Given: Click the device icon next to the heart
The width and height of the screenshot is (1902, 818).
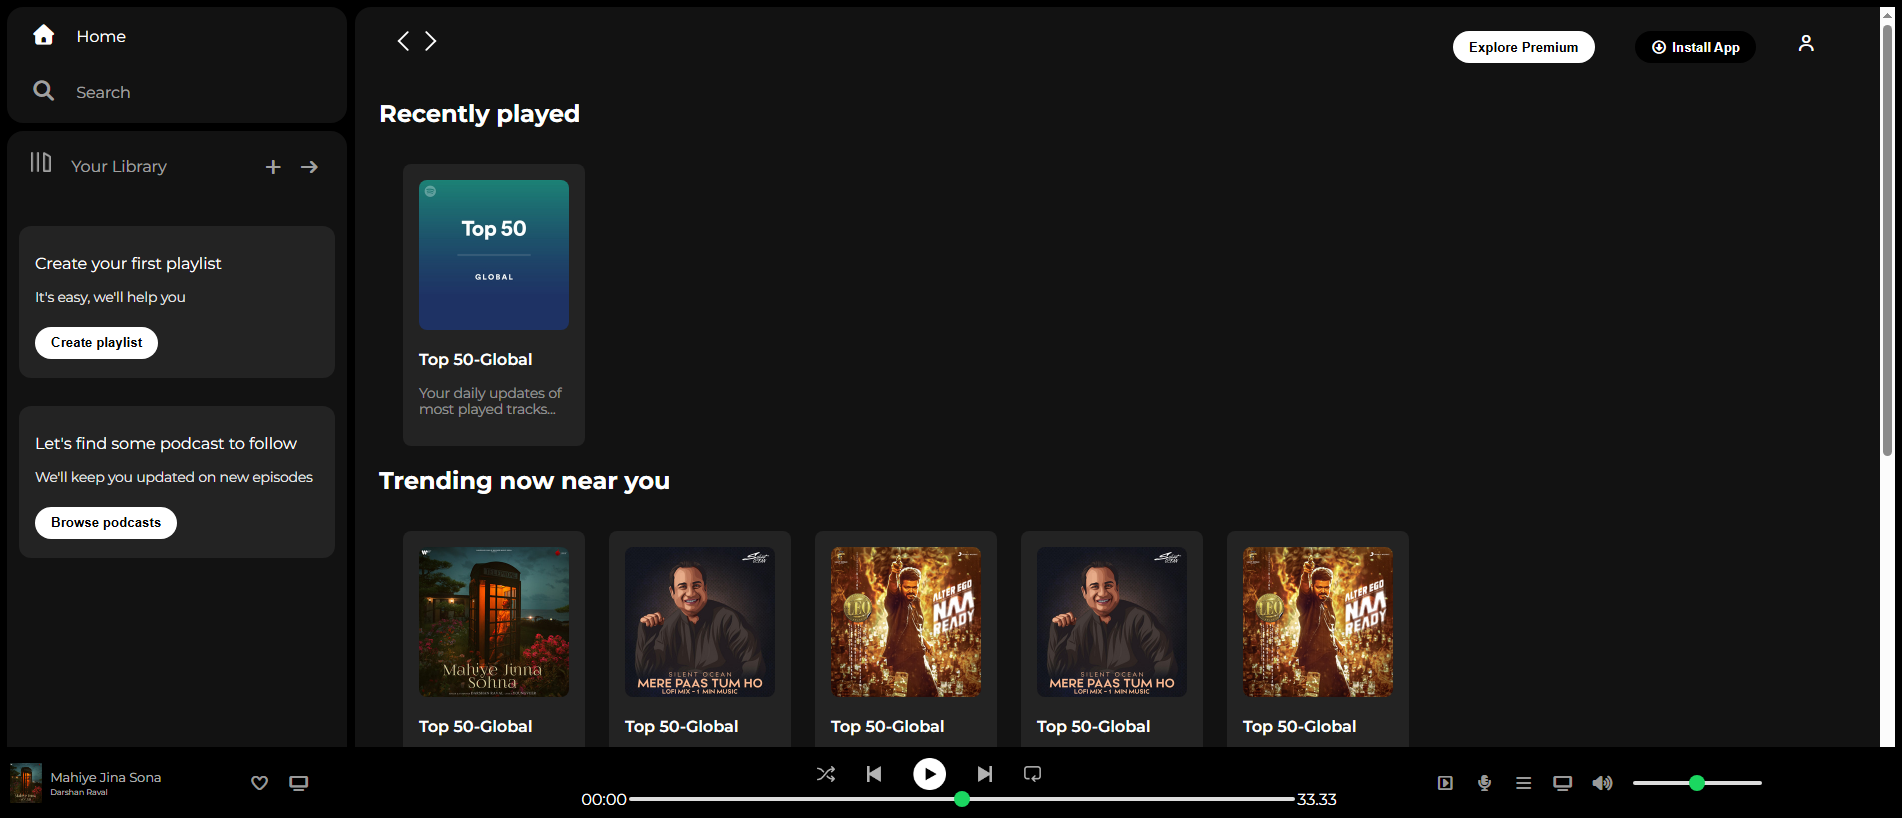Looking at the screenshot, I should (x=299, y=783).
